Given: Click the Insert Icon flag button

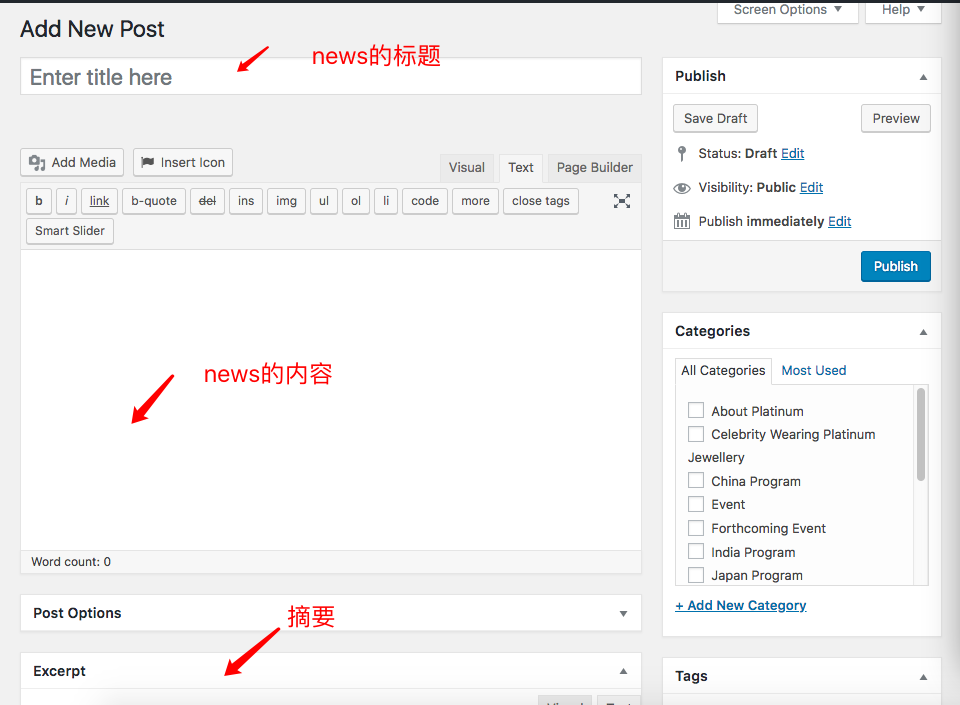Looking at the screenshot, I should click(x=183, y=162).
